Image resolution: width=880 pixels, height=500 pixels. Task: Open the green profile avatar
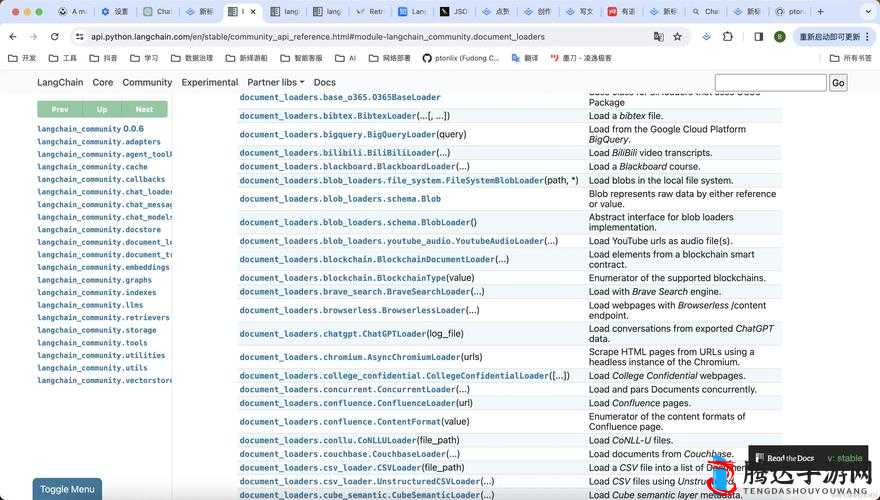pos(779,36)
